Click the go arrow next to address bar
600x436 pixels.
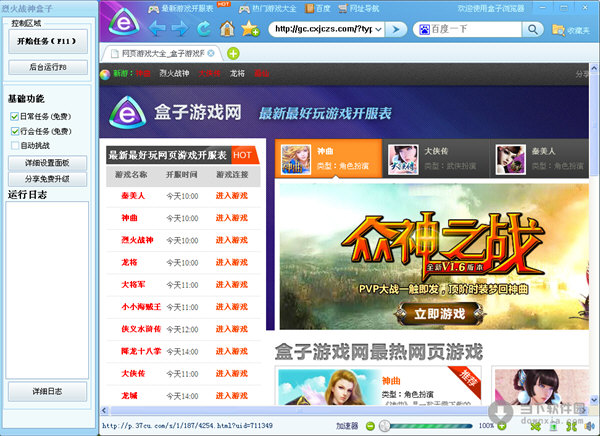[396, 29]
